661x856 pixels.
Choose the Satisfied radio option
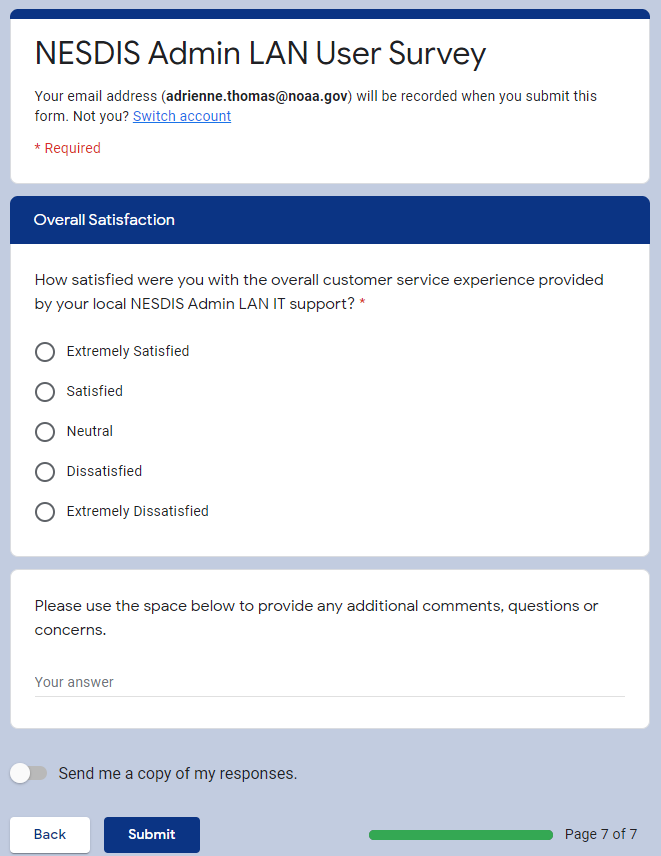click(45, 392)
